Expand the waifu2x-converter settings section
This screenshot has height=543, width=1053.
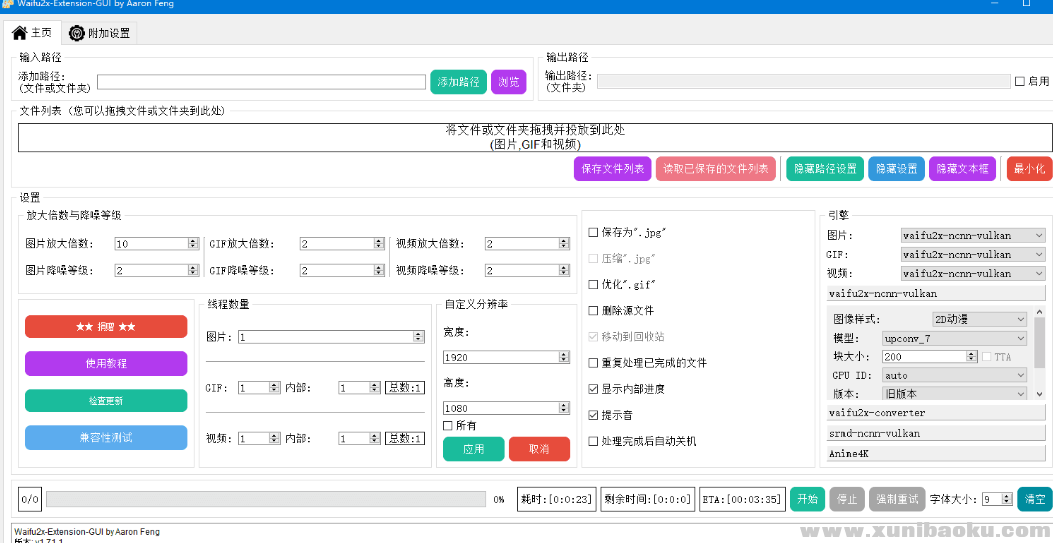click(936, 412)
